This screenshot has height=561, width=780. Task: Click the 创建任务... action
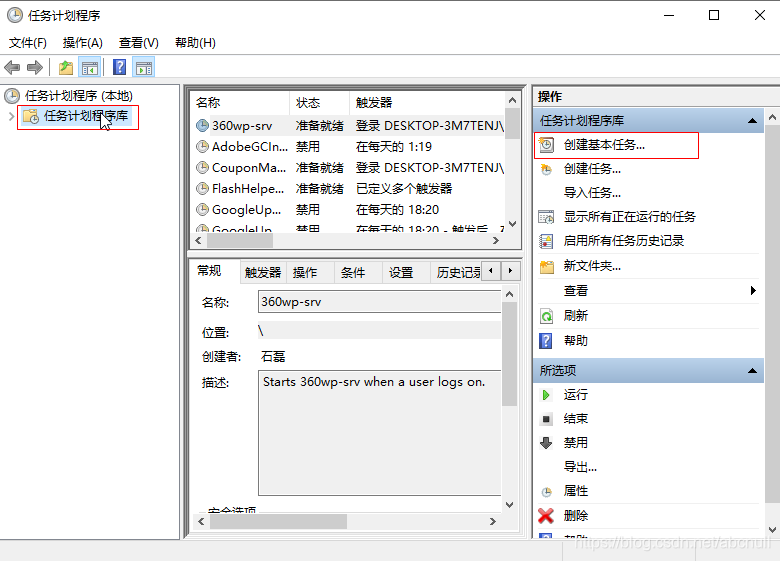point(592,169)
